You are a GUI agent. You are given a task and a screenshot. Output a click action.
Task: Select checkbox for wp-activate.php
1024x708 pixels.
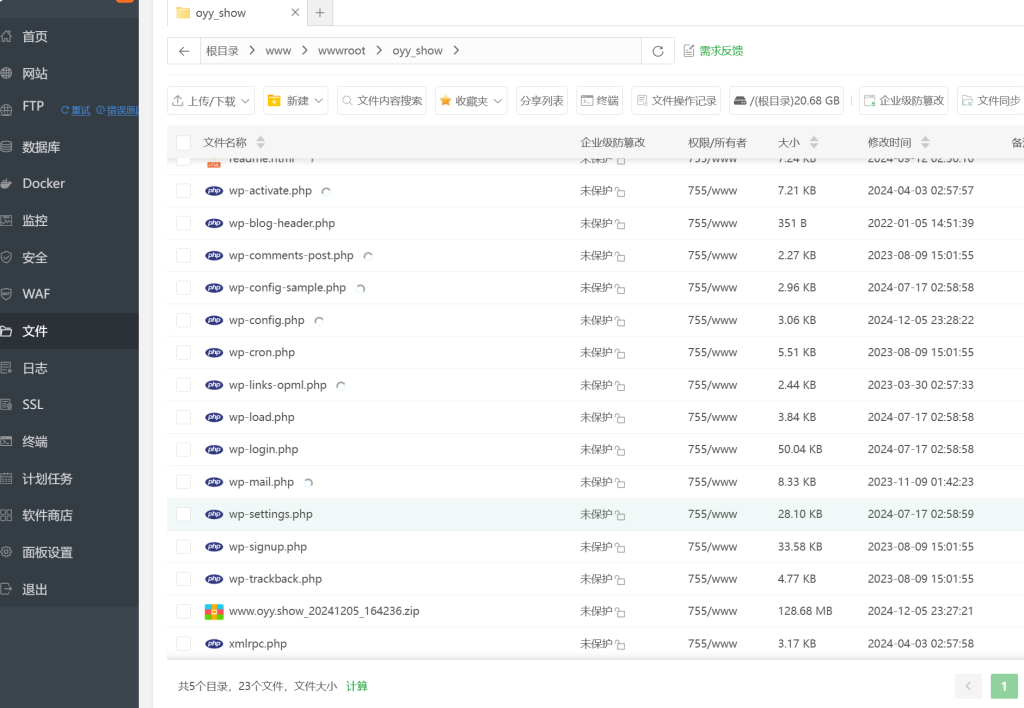(184, 191)
